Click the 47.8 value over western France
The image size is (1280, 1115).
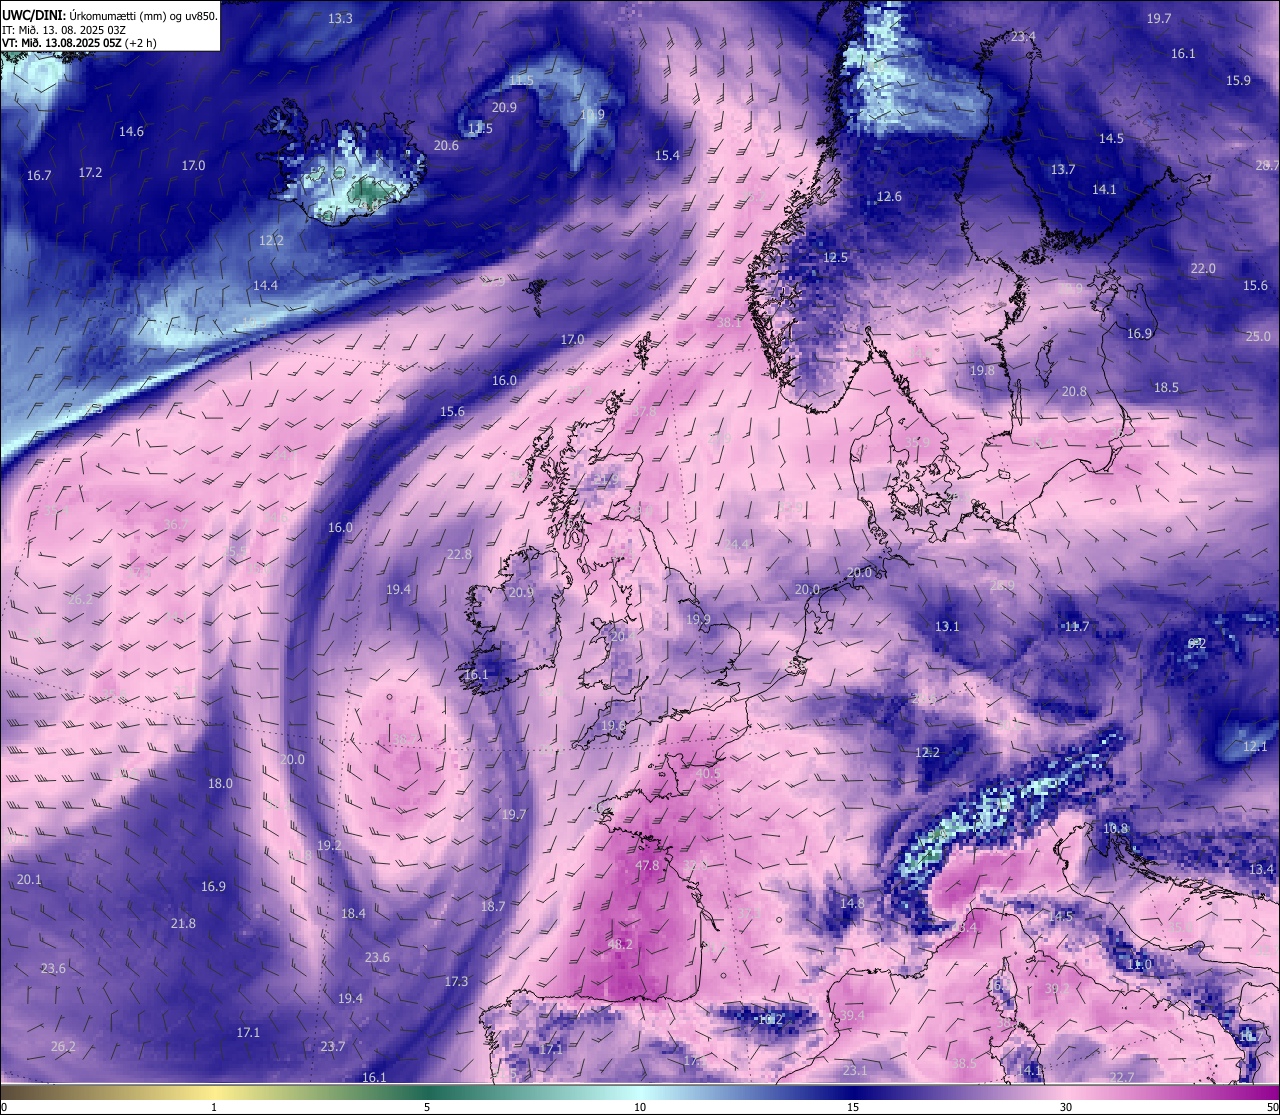click(647, 866)
